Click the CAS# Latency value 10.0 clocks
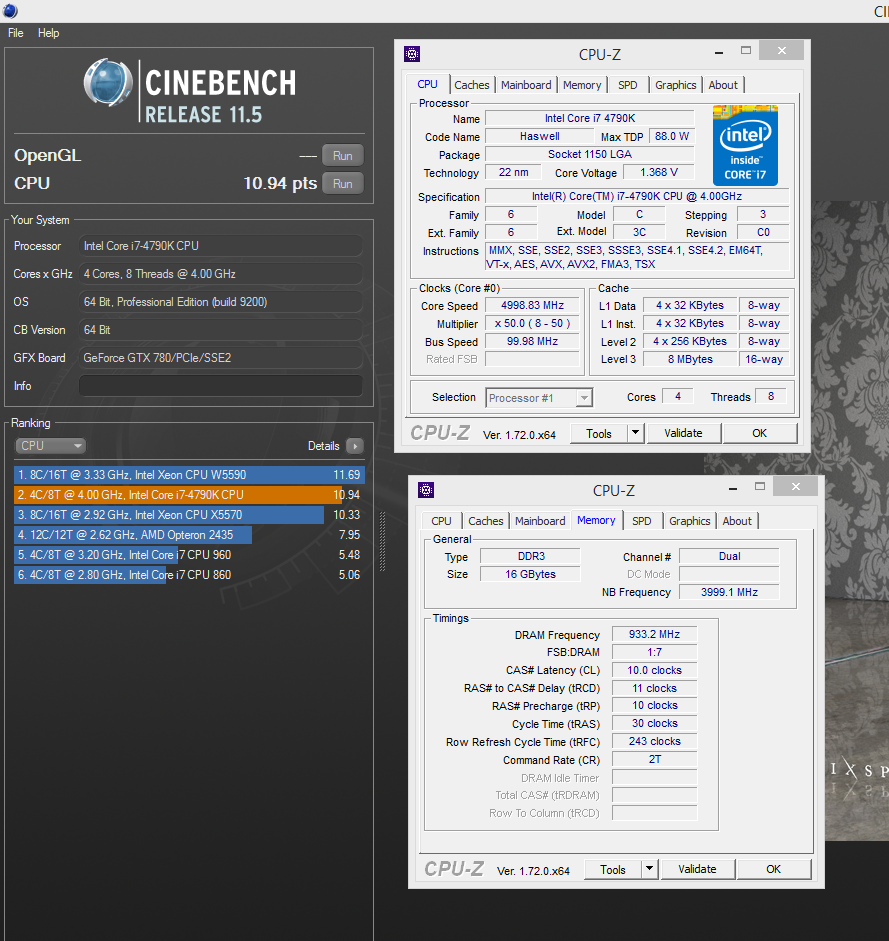 coord(654,670)
